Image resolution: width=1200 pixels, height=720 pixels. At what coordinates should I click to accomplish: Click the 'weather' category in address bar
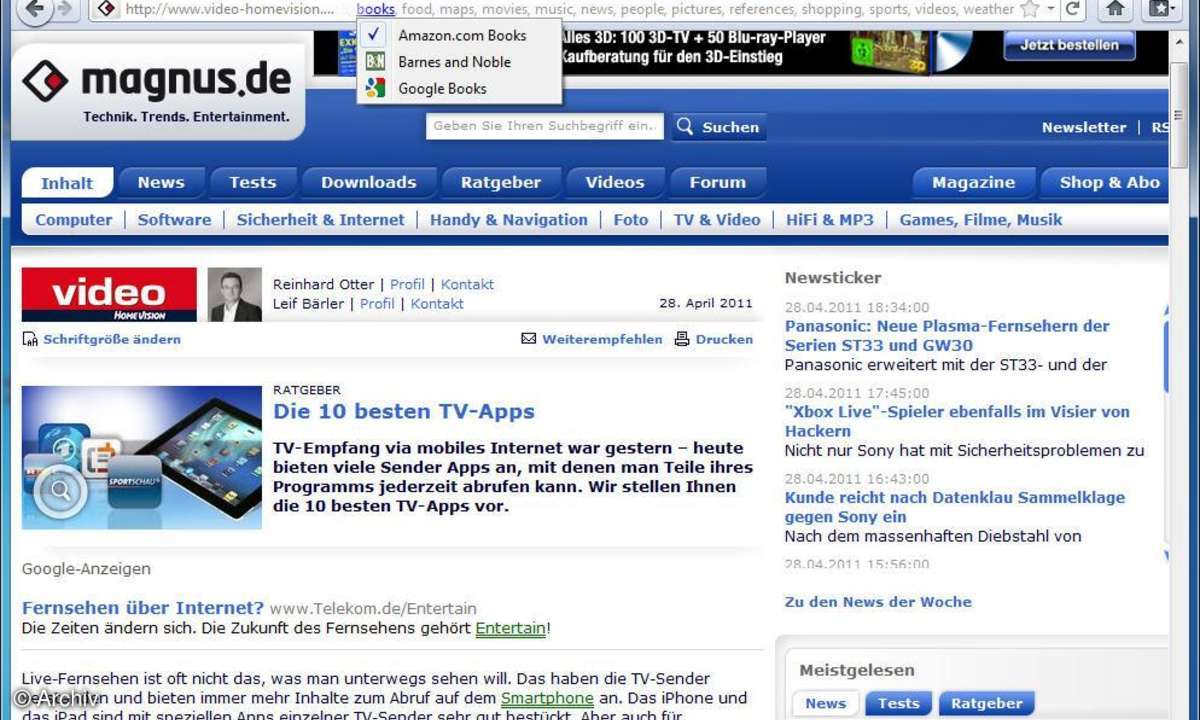point(988,9)
